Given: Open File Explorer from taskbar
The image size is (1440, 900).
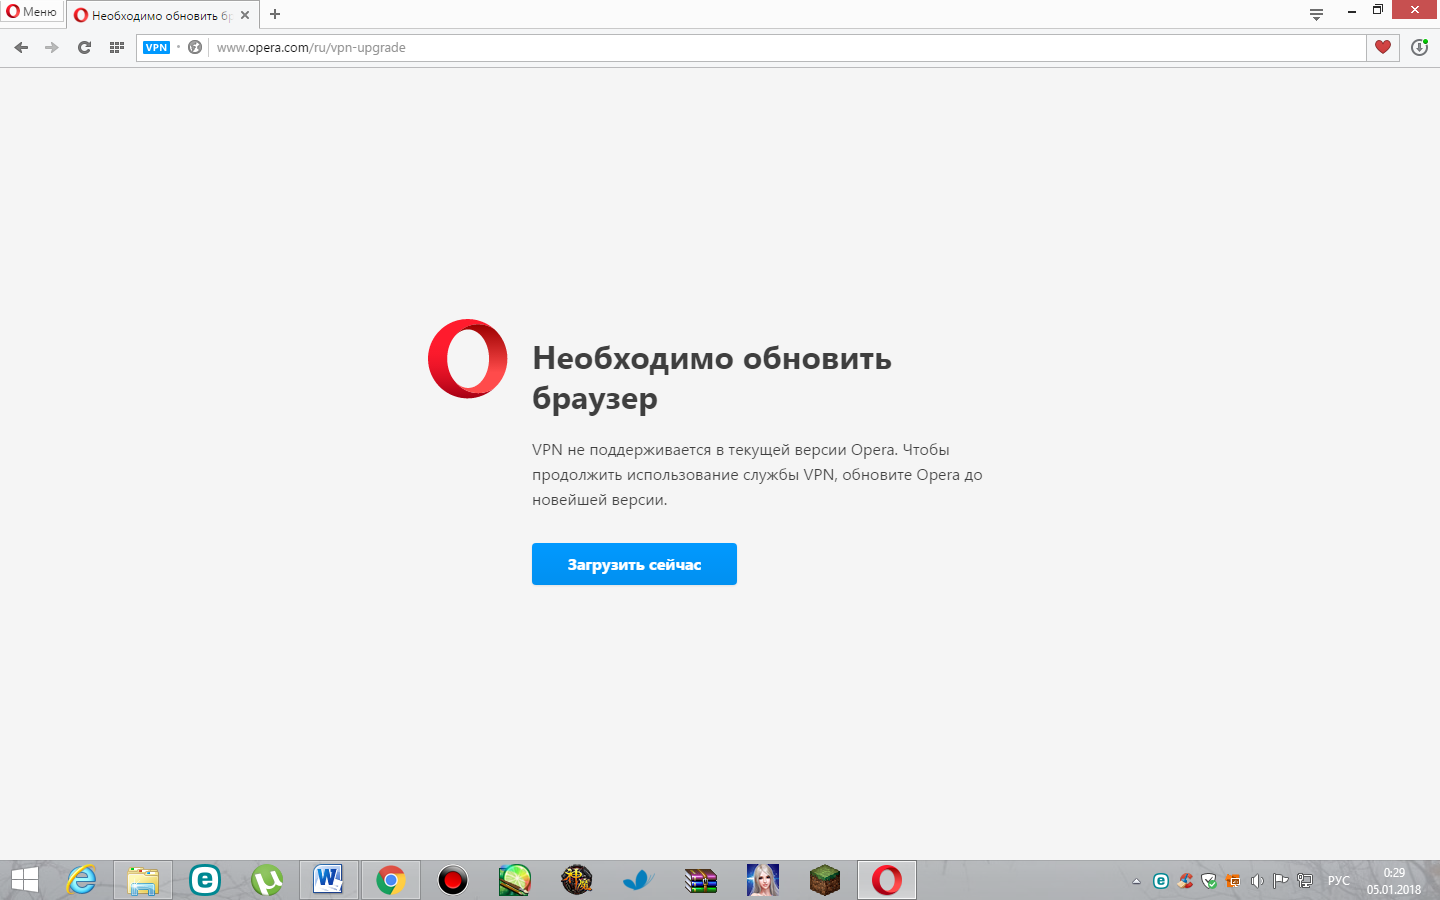Looking at the screenshot, I should click(143, 880).
